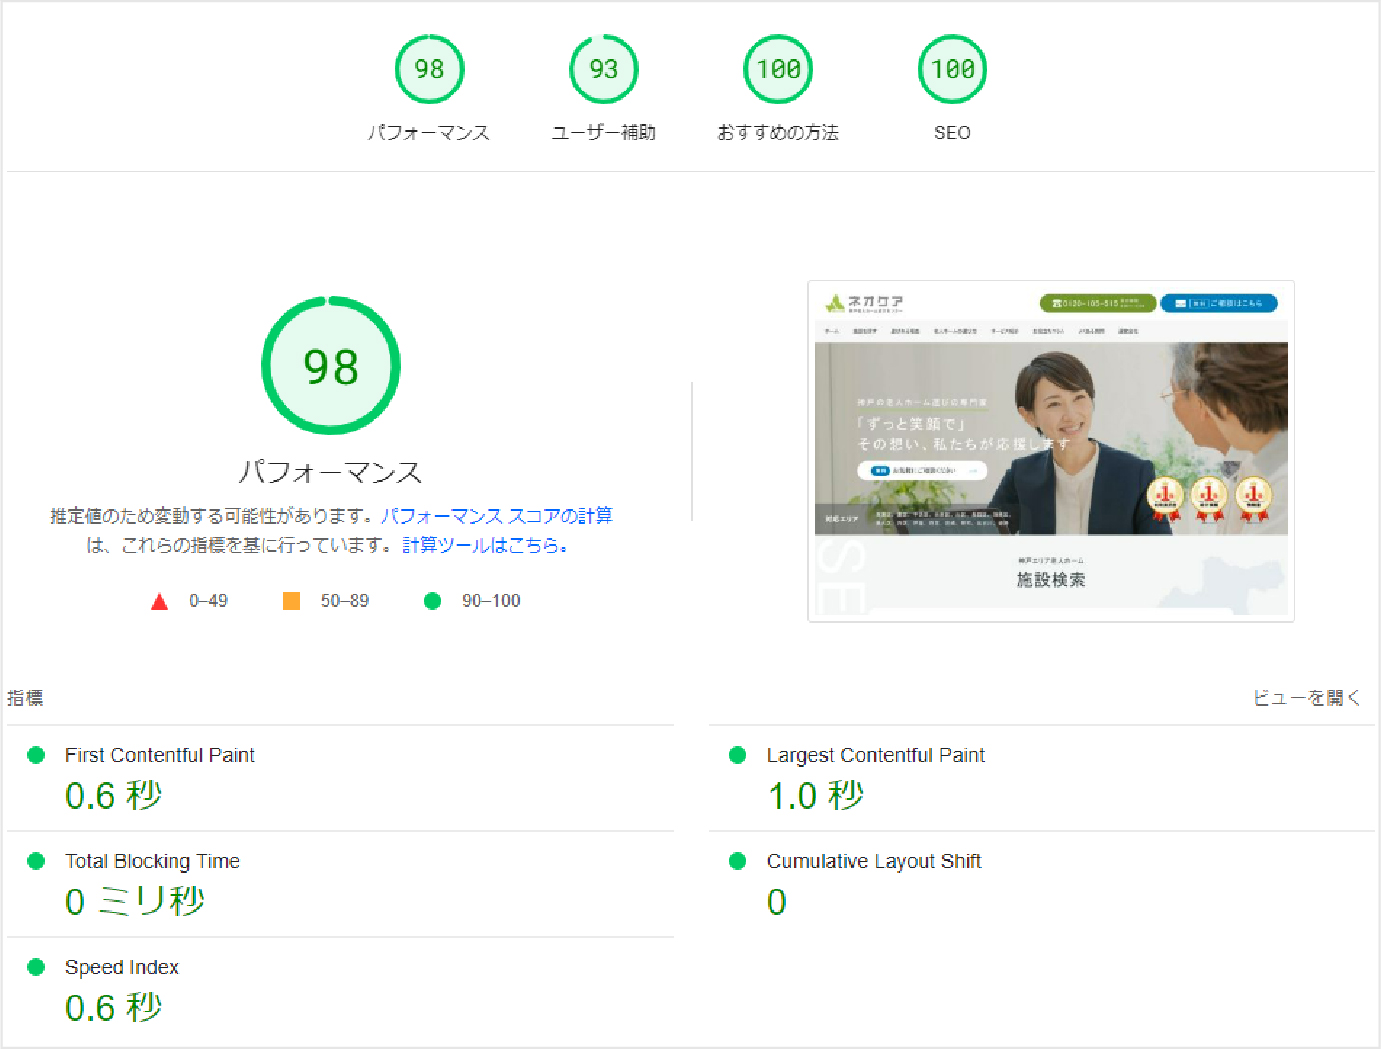Click the green dot beside Speed Index
This screenshot has height=1049, width=1381.
(37, 967)
